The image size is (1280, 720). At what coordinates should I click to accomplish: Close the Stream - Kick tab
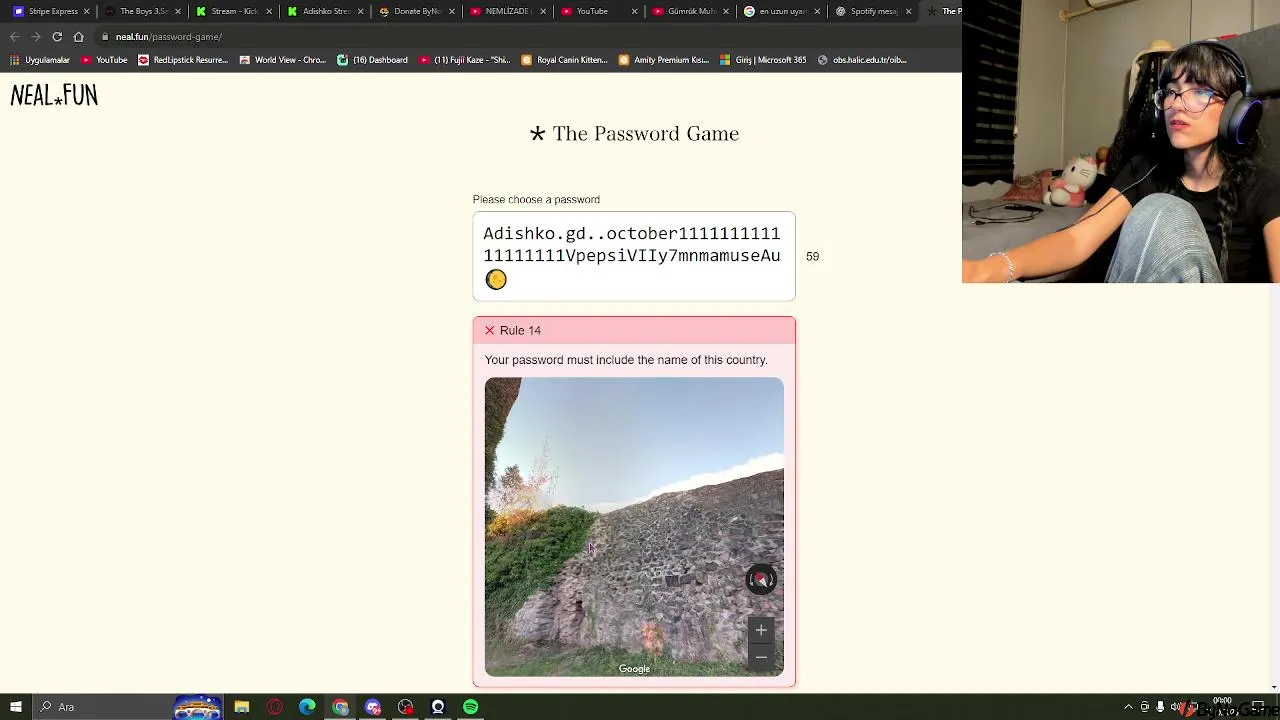click(269, 11)
